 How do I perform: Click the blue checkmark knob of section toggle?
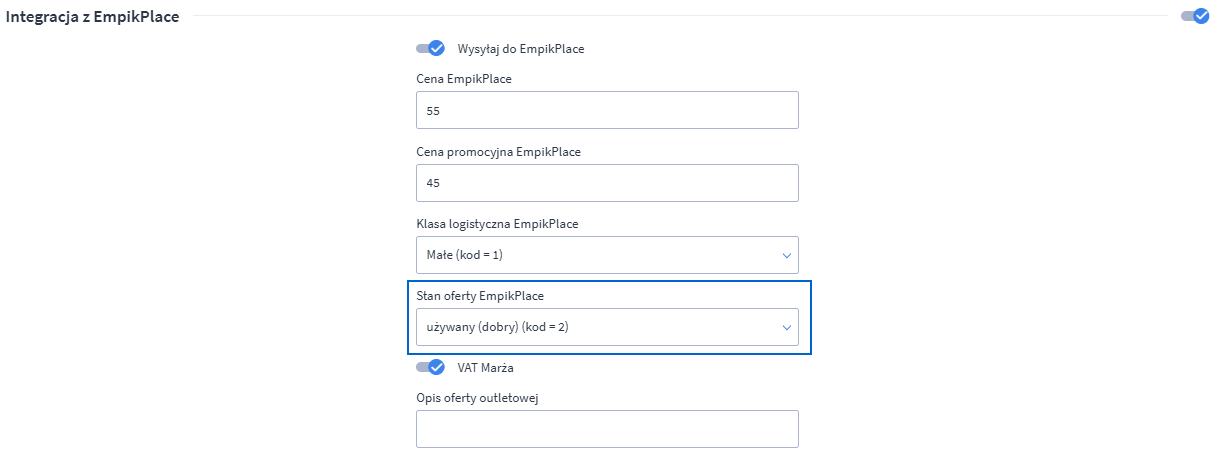1201,16
